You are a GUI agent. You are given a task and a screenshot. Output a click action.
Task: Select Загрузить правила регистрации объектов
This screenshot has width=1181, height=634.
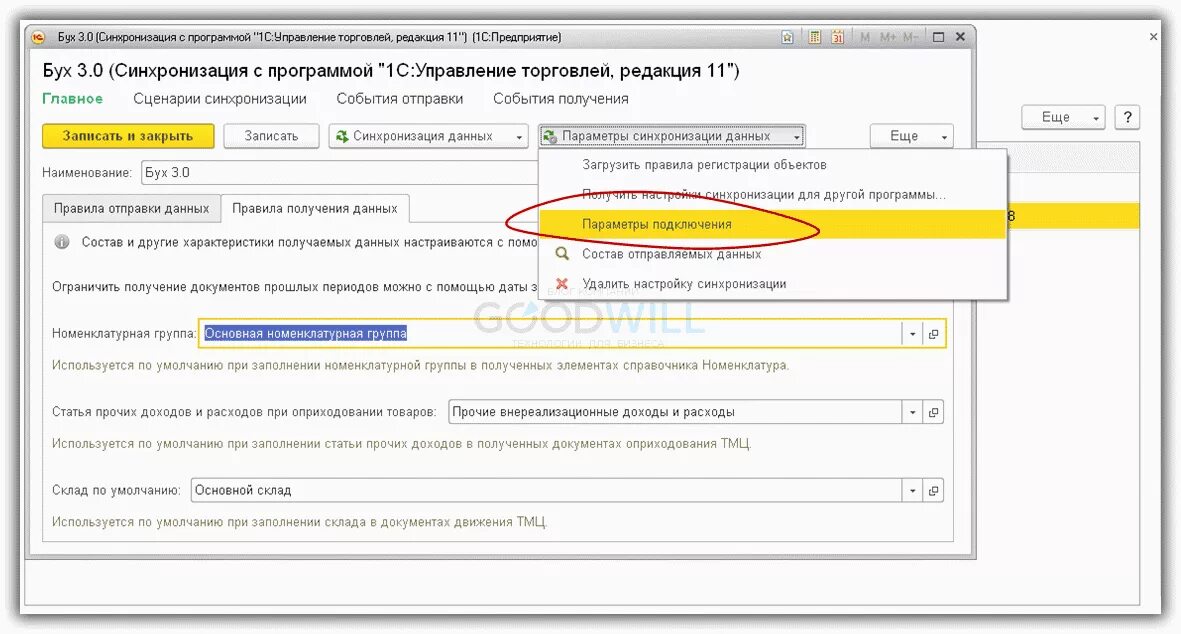click(773, 165)
